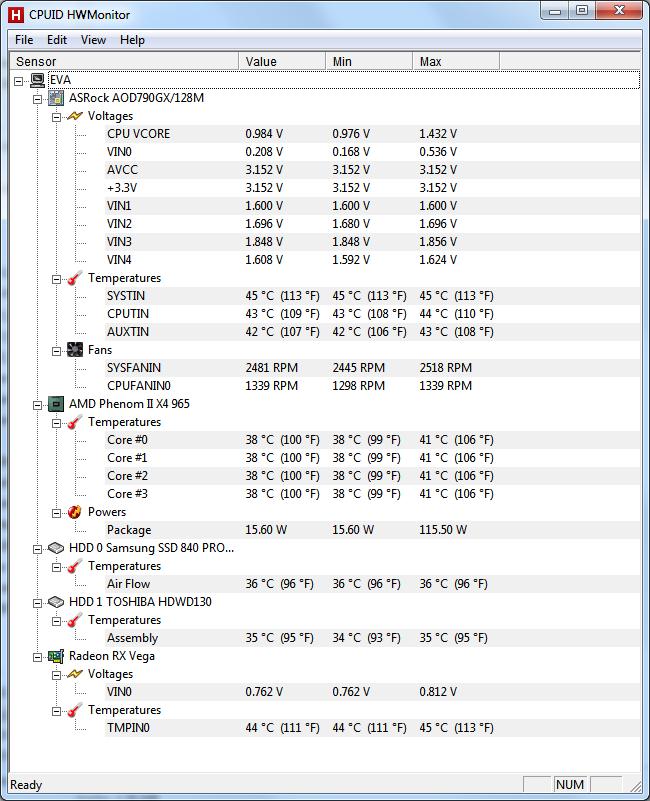Click the Radeon Voltages lightning icon
The width and height of the screenshot is (650, 801).
tap(75, 674)
